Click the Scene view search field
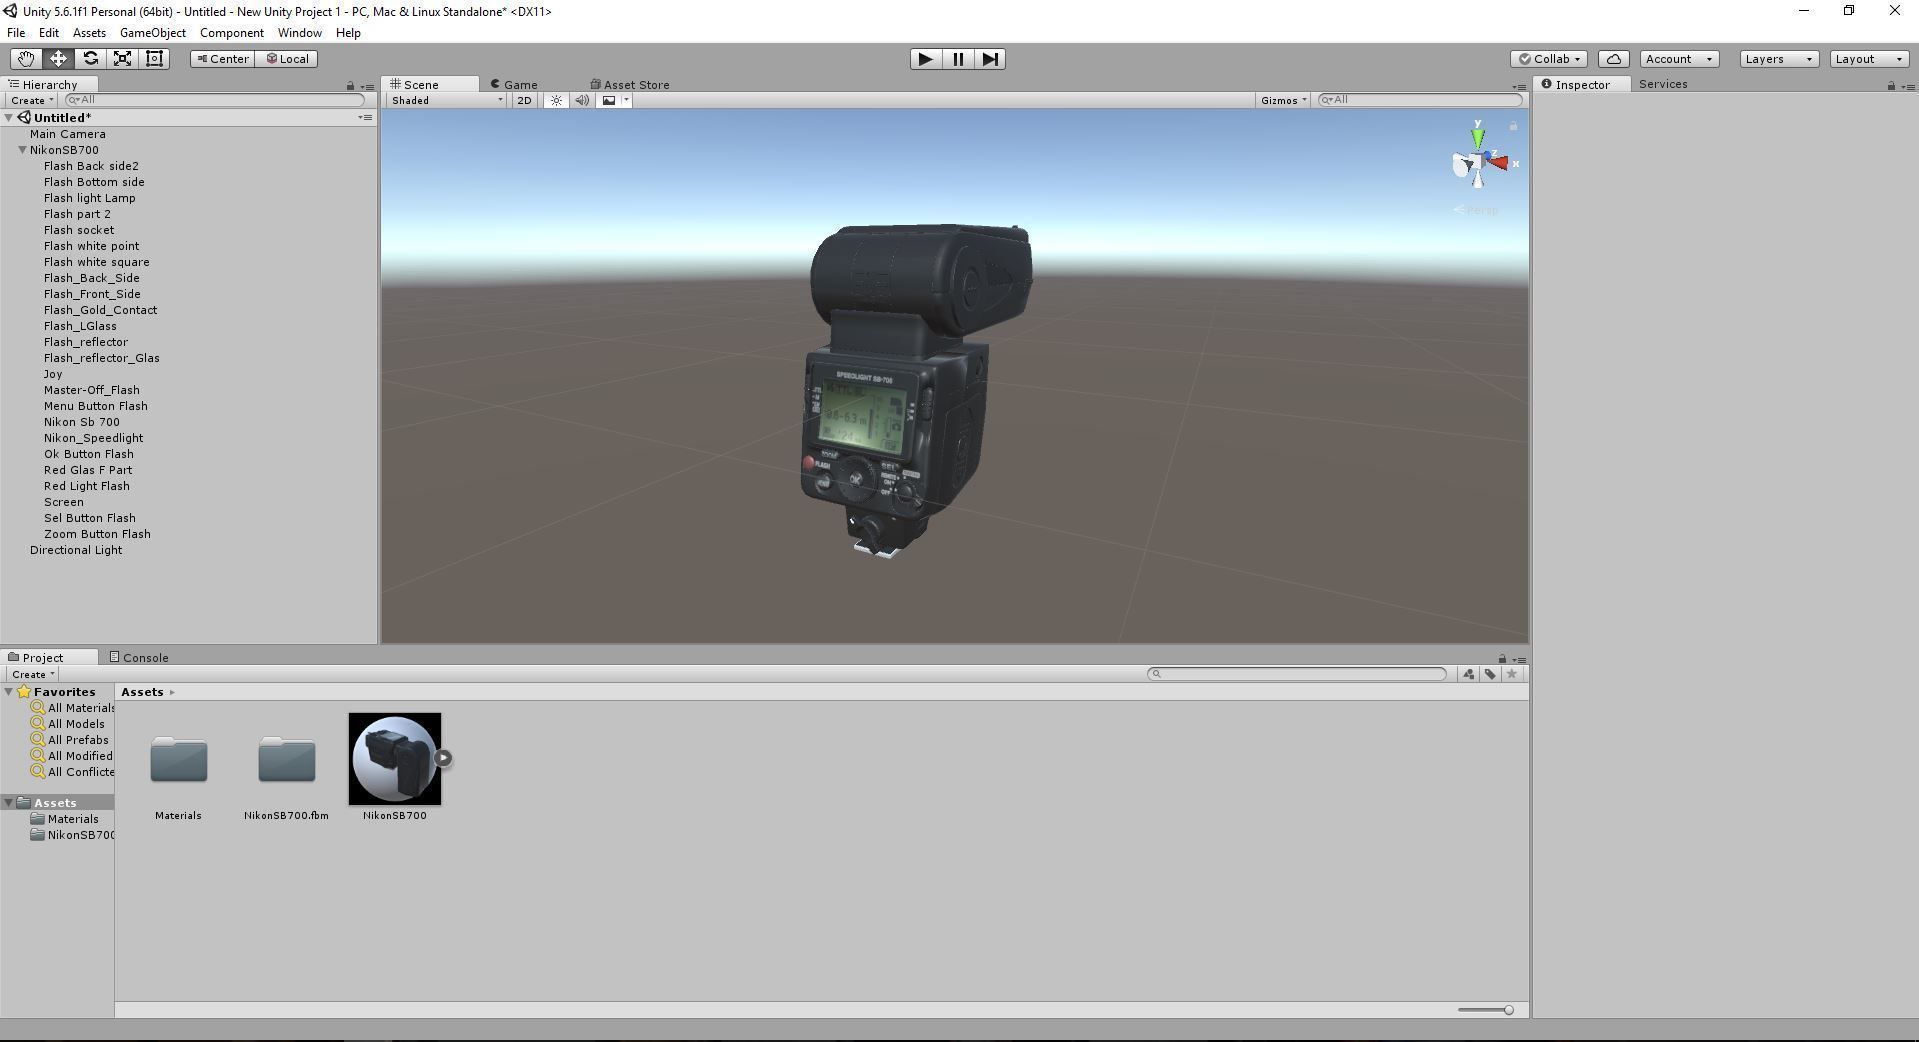Screen dimensions: 1919x1042 point(1420,100)
